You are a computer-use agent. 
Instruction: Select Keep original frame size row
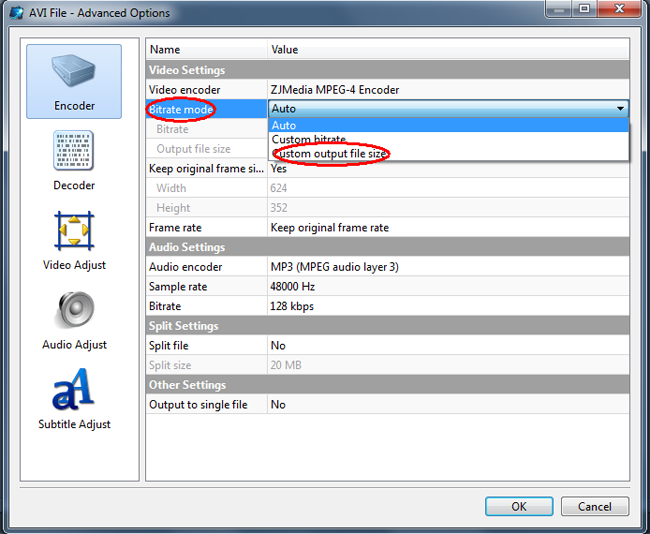point(388,168)
